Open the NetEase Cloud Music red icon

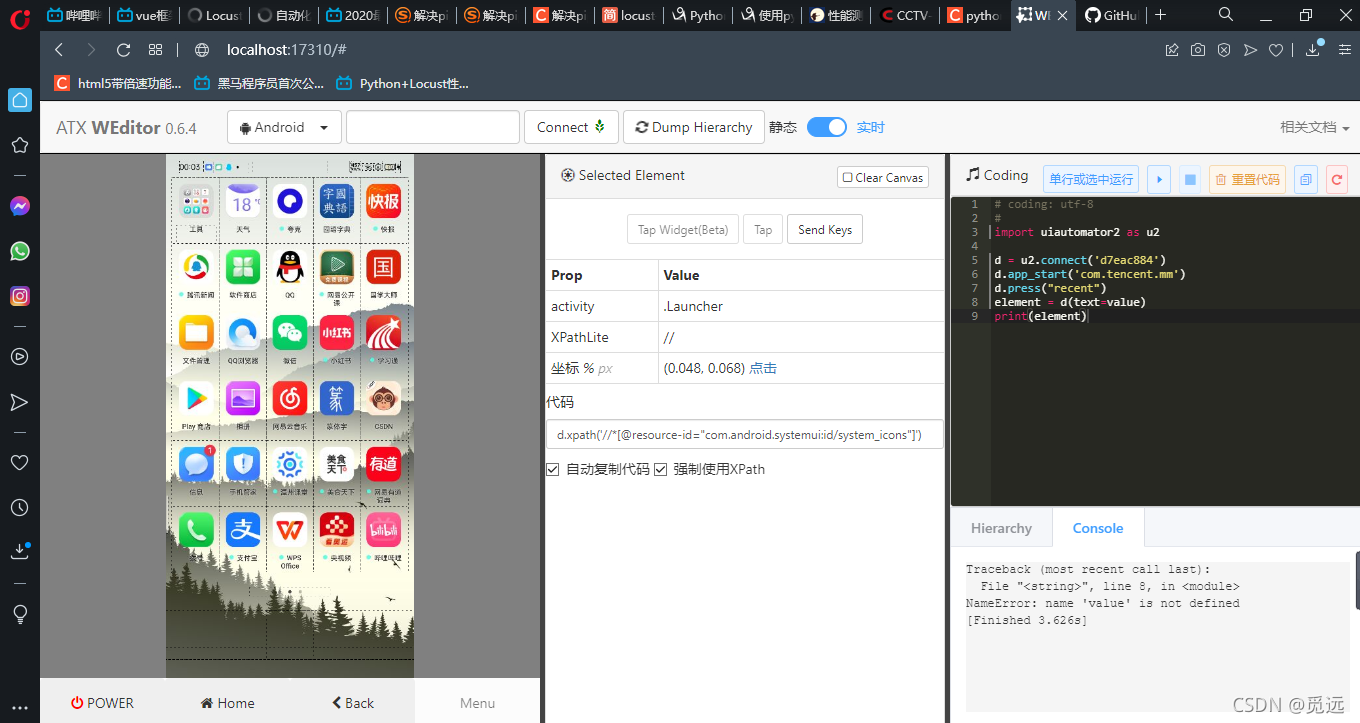click(290, 398)
